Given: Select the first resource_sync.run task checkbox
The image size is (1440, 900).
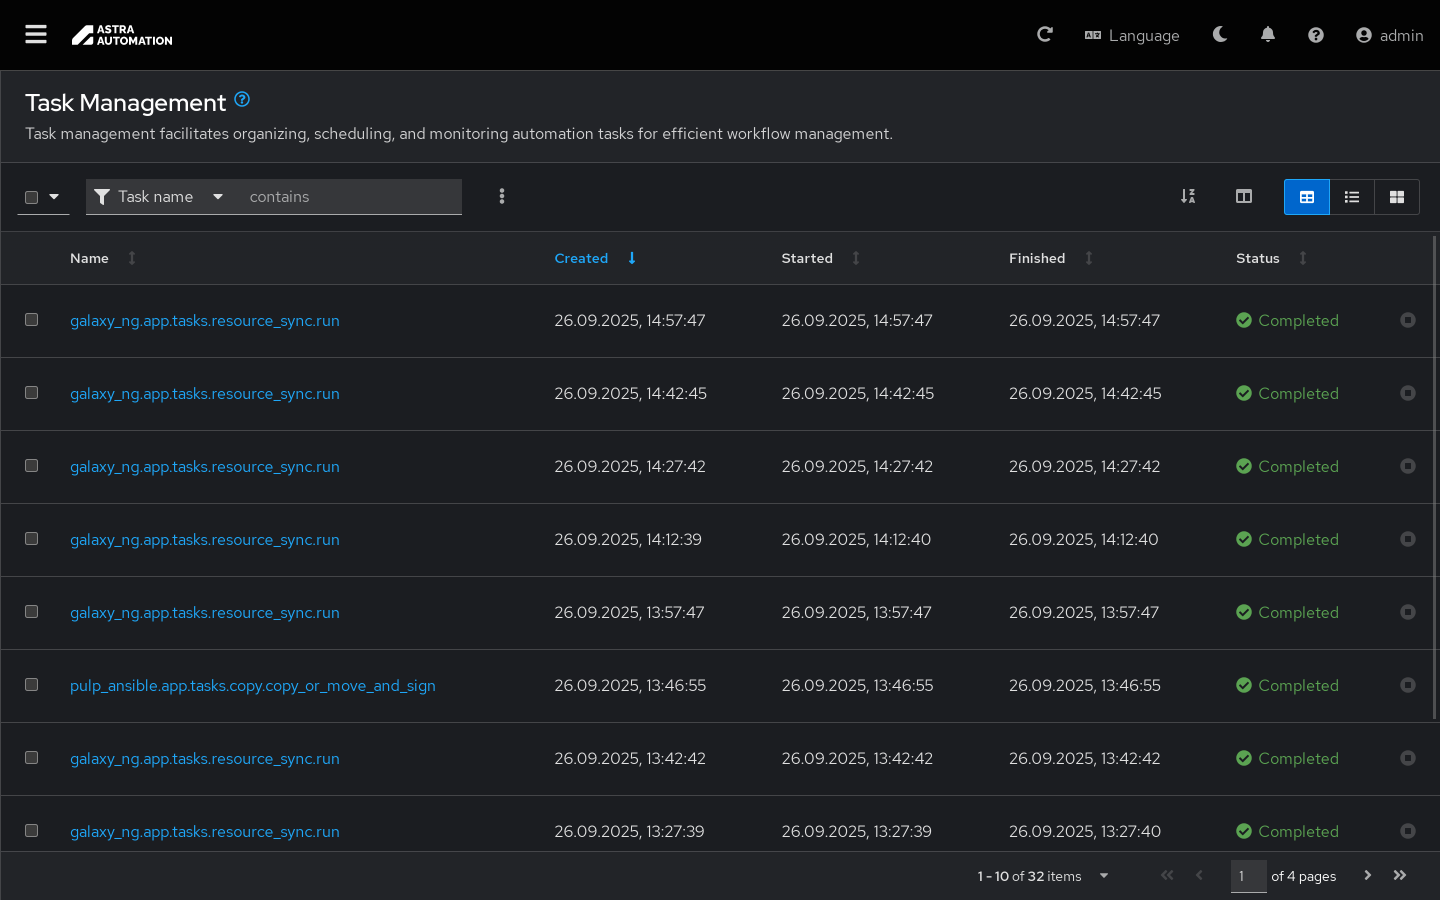Looking at the screenshot, I should [x=32, y=320].
